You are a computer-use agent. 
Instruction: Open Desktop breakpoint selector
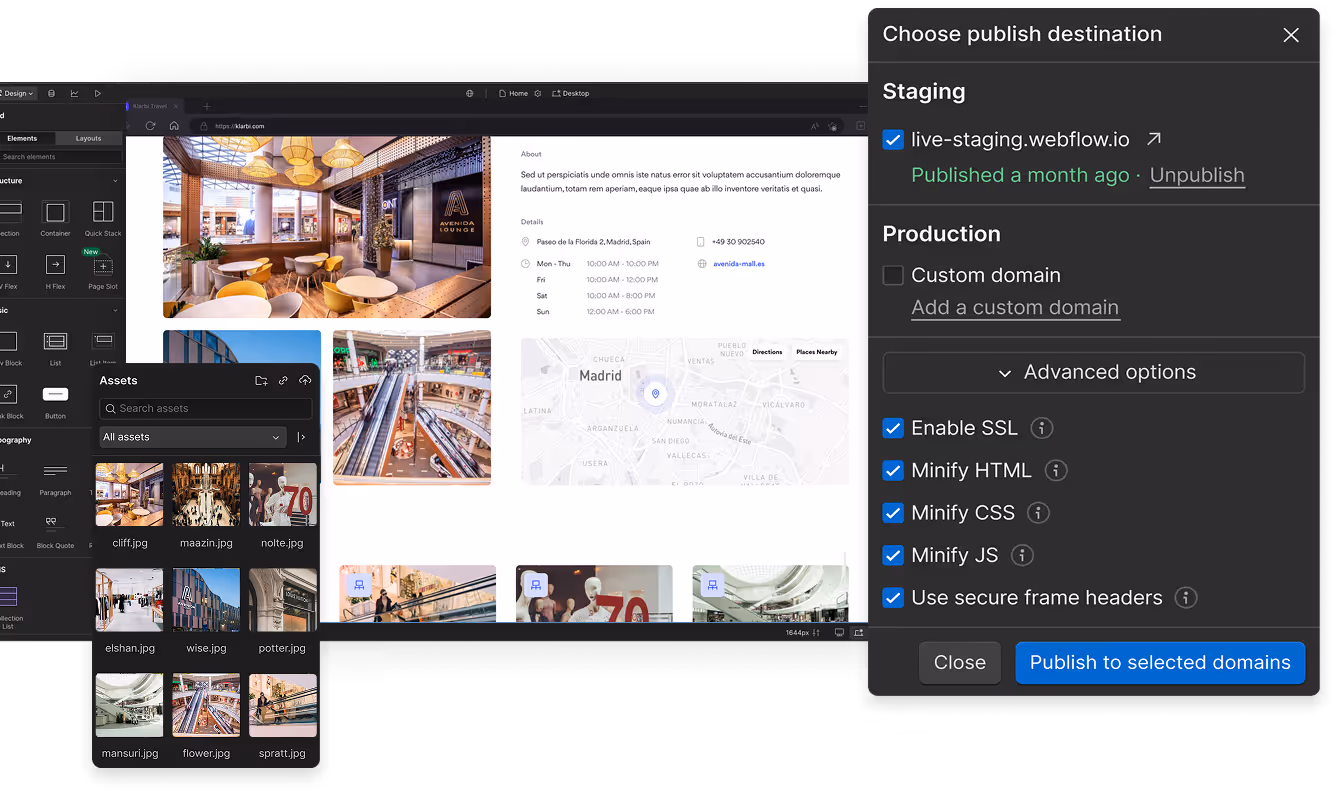(570, 93)
